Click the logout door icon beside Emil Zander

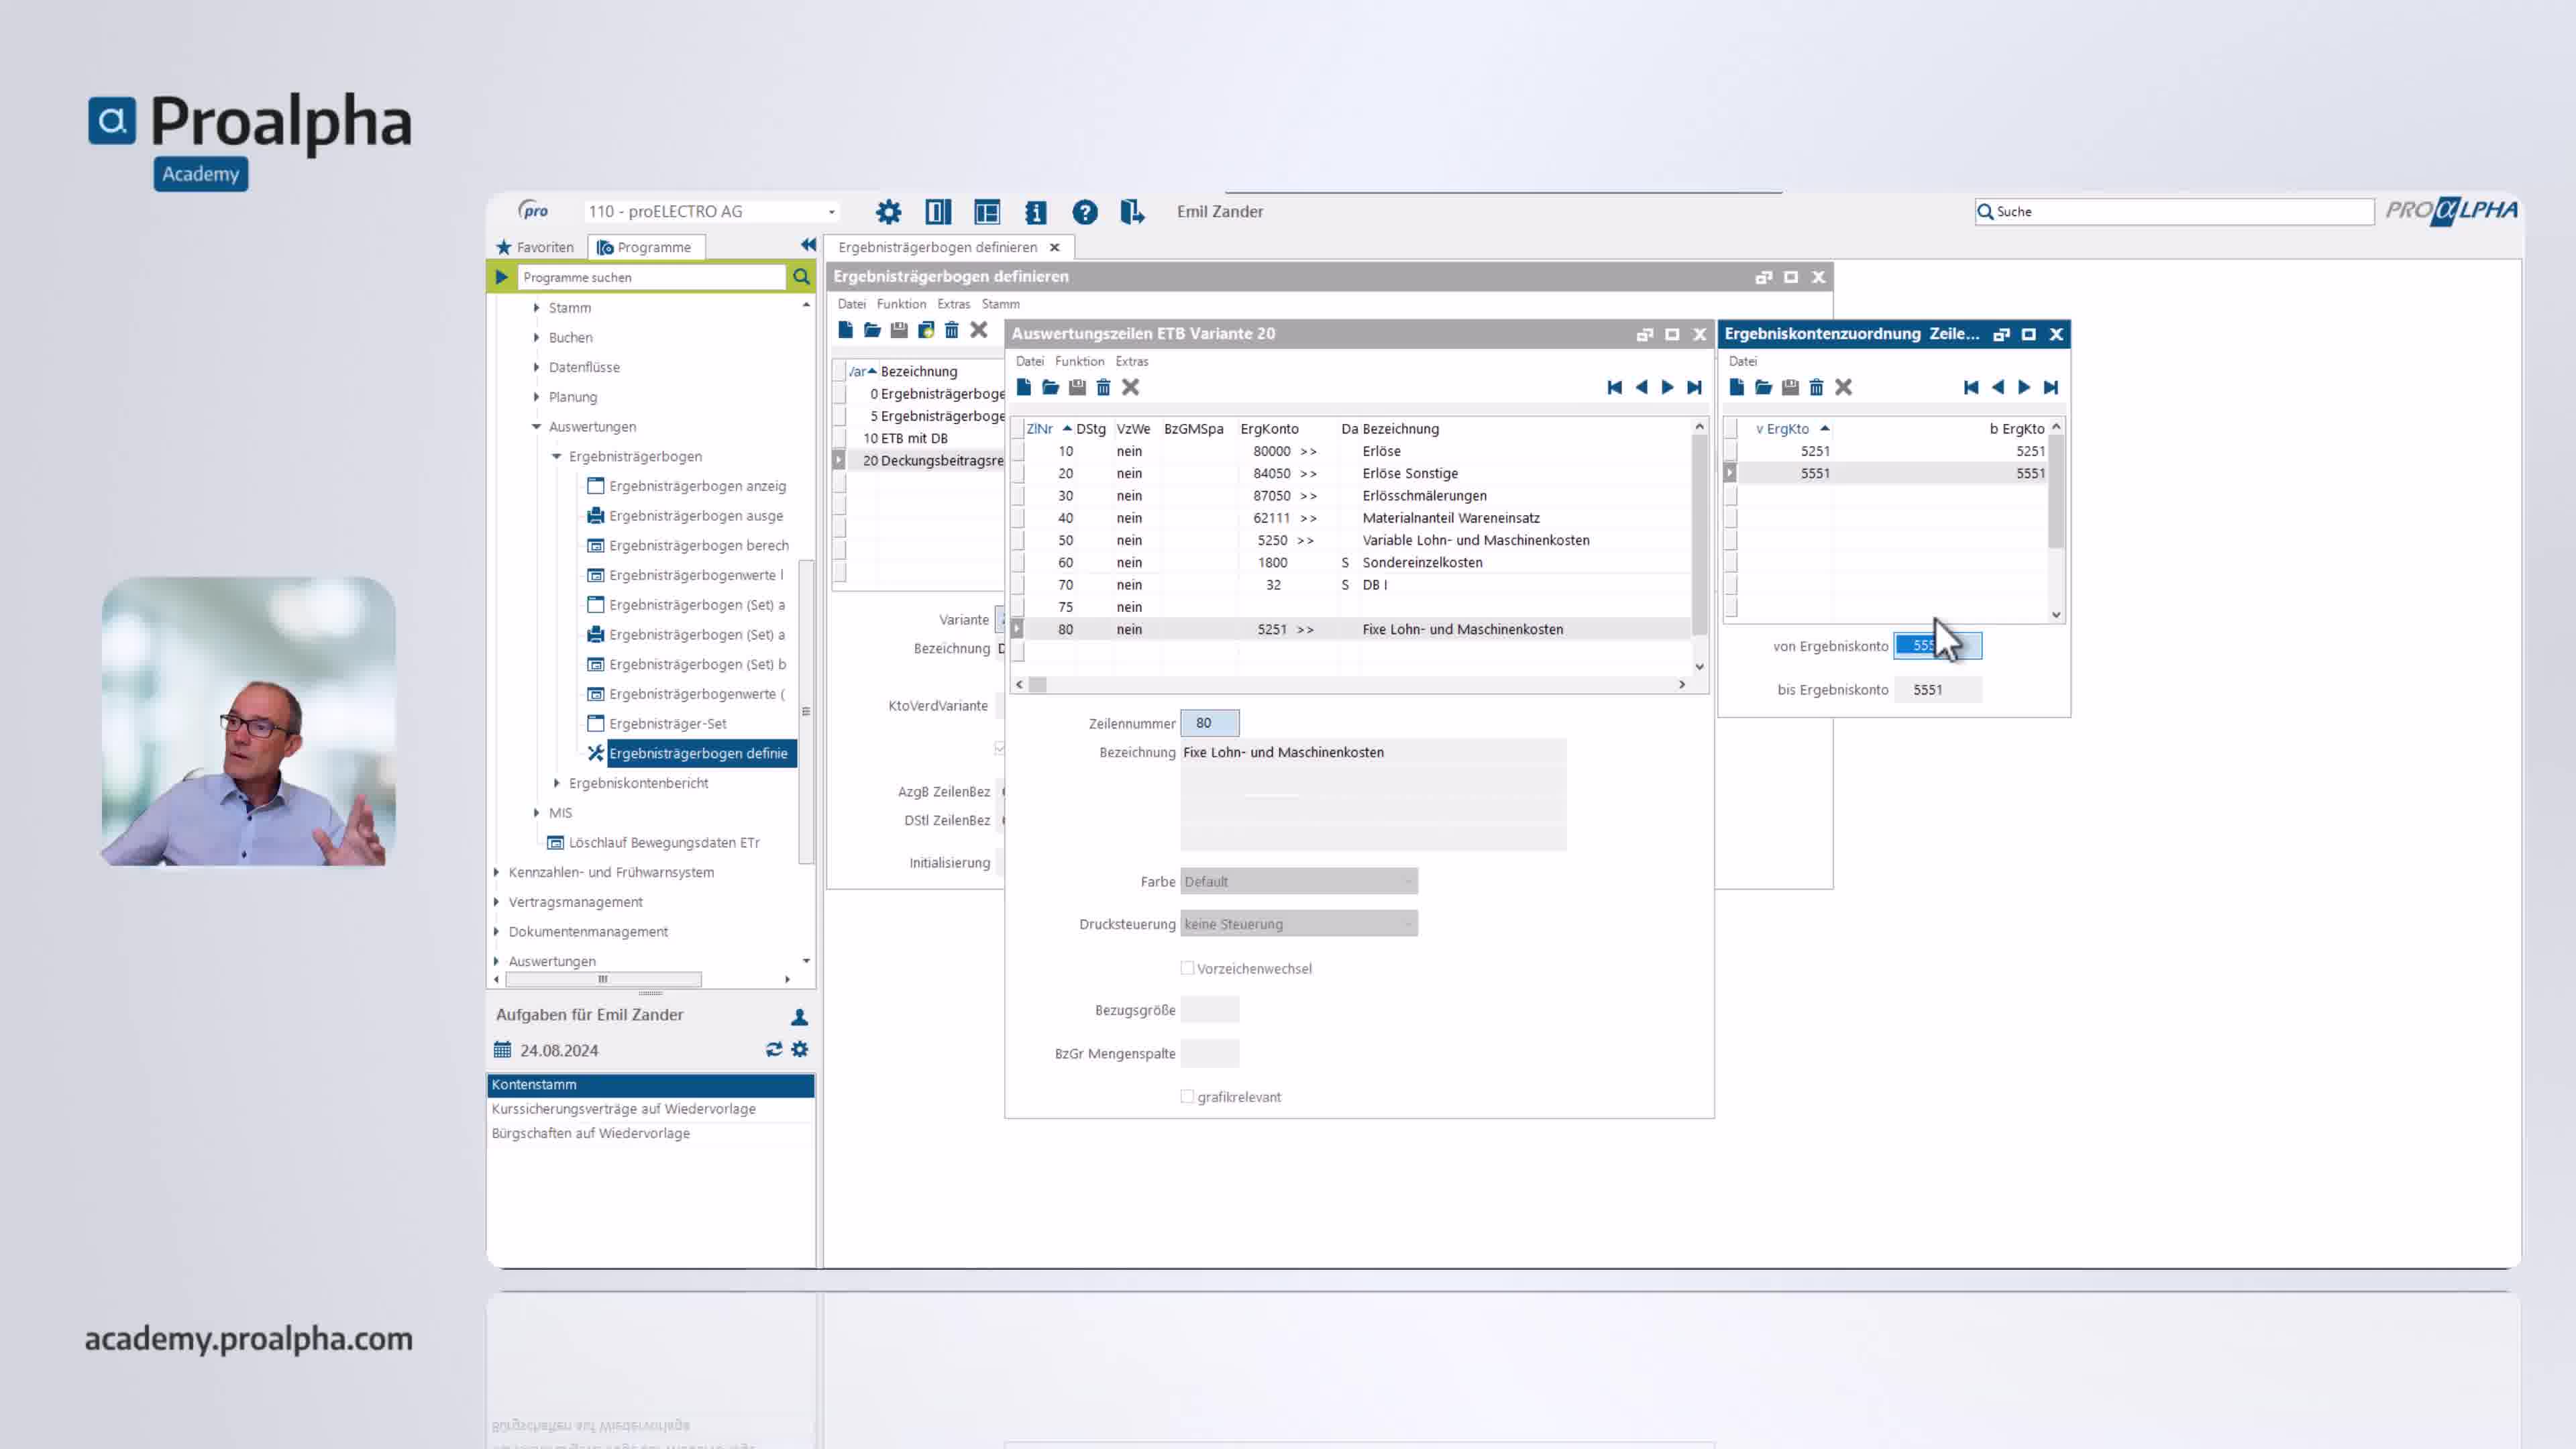pos(1132,212)
